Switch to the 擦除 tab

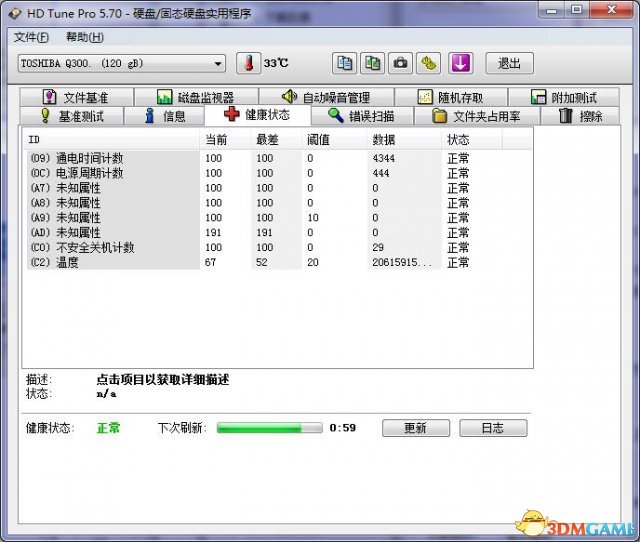click(x=580, y=116)
